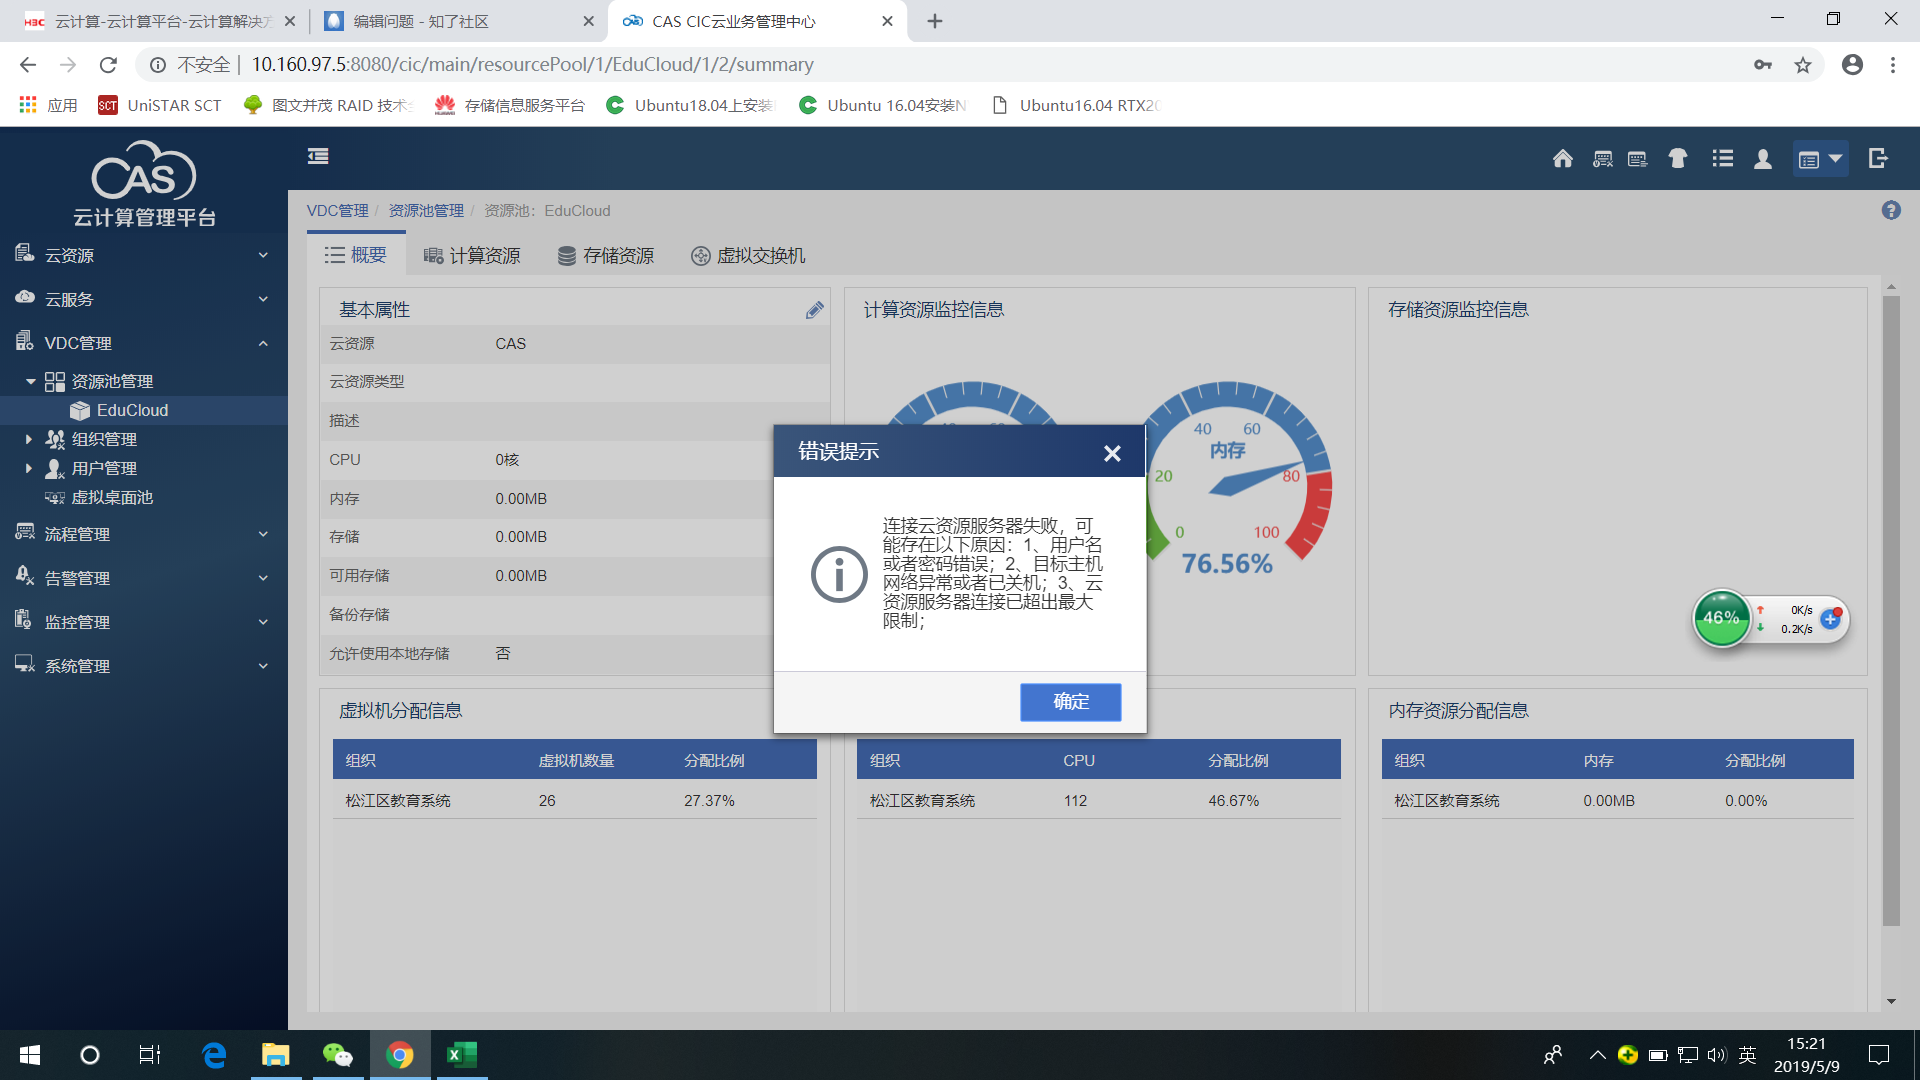This screenshot has height=1080, width=1920.
Task: Collapse the 资源池管理 tree node
Action: click(30, 381)
